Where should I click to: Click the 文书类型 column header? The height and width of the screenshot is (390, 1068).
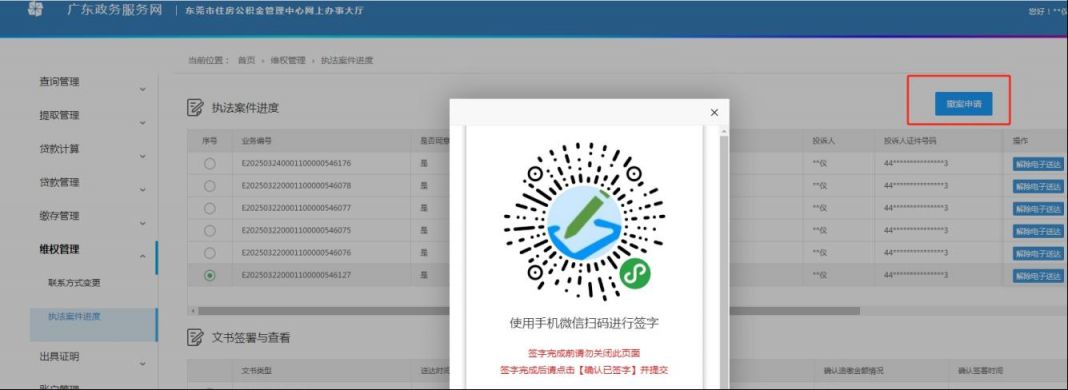pyautogui.click(x=257, y=371)
